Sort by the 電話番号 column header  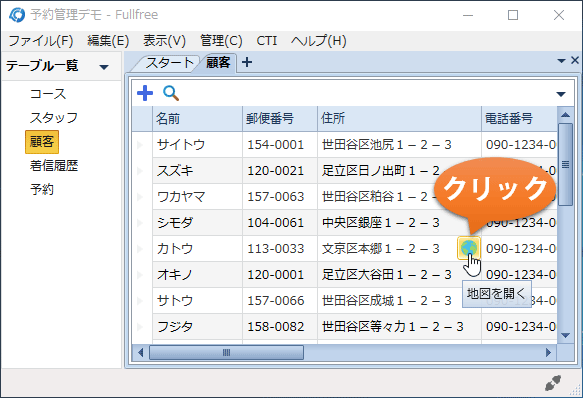[520, 119]
